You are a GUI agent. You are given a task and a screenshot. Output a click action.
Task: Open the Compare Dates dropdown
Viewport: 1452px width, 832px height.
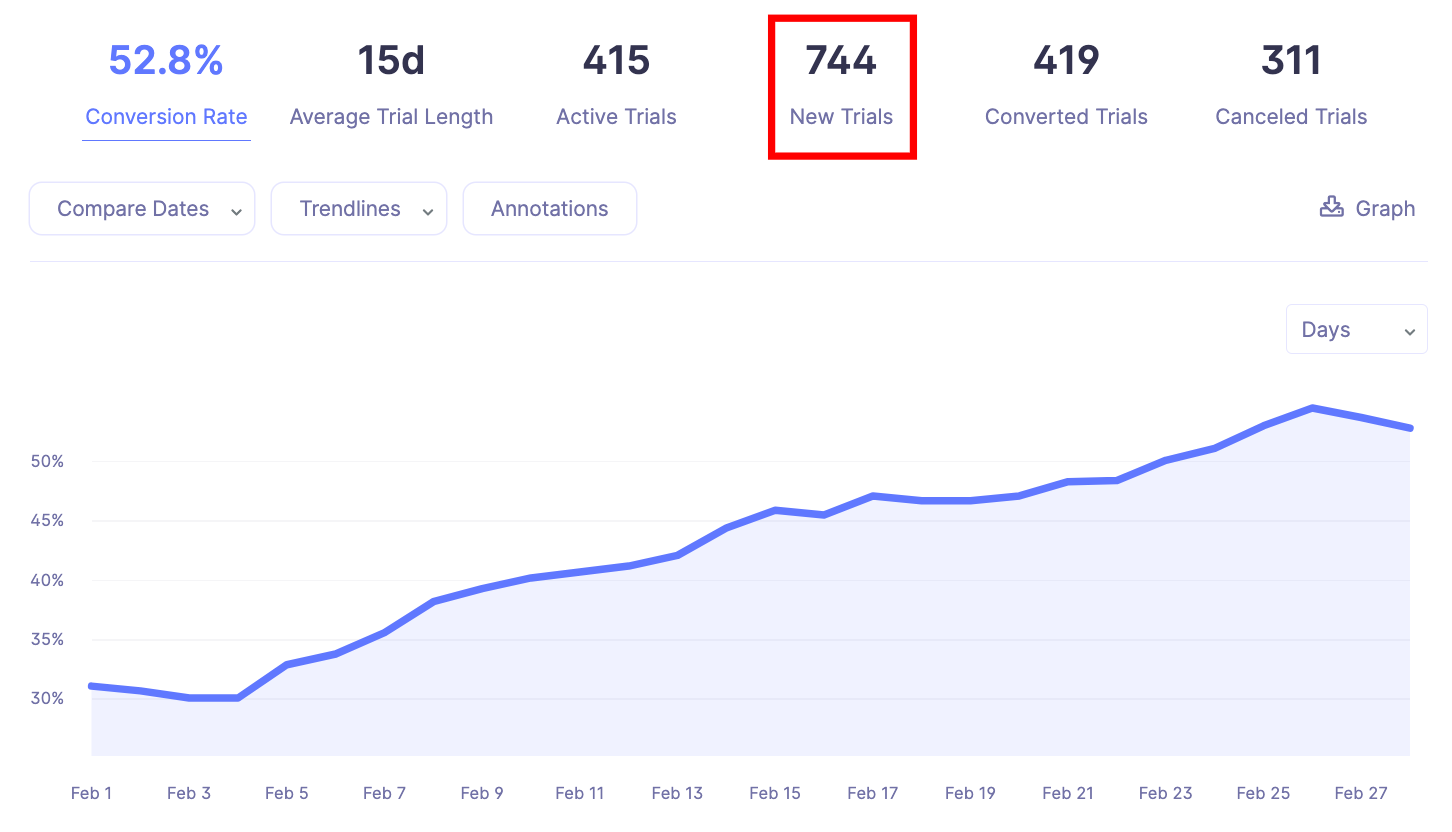click(x=142, y=209)
